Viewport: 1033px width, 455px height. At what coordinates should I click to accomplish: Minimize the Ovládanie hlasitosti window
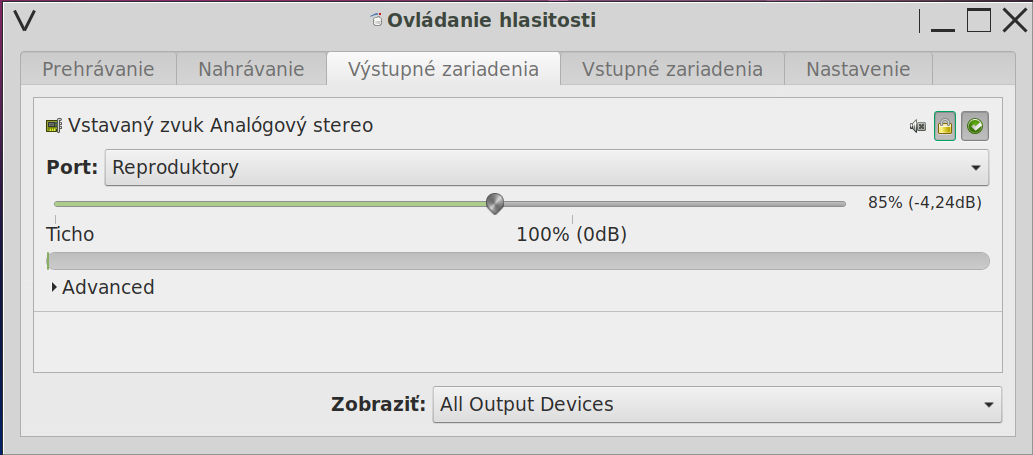pos(941,20)
